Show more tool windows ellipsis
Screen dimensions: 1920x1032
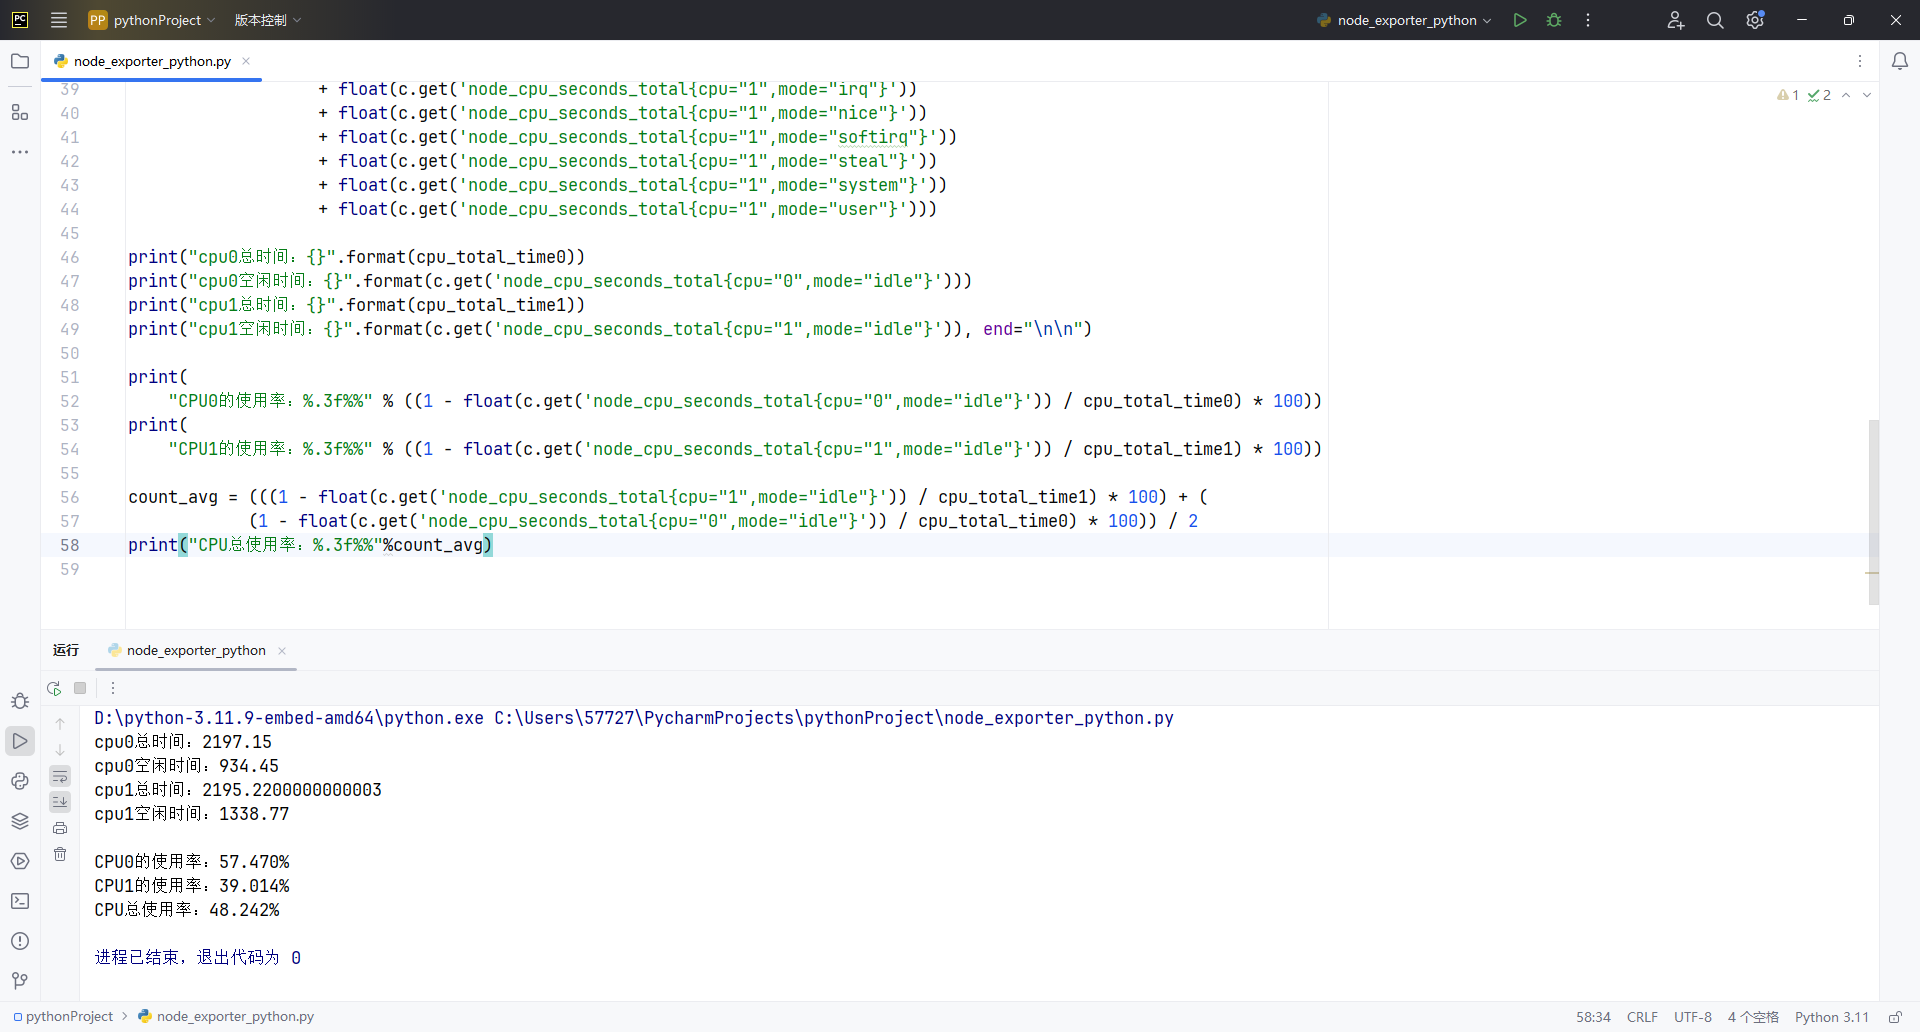coord(20,152)
